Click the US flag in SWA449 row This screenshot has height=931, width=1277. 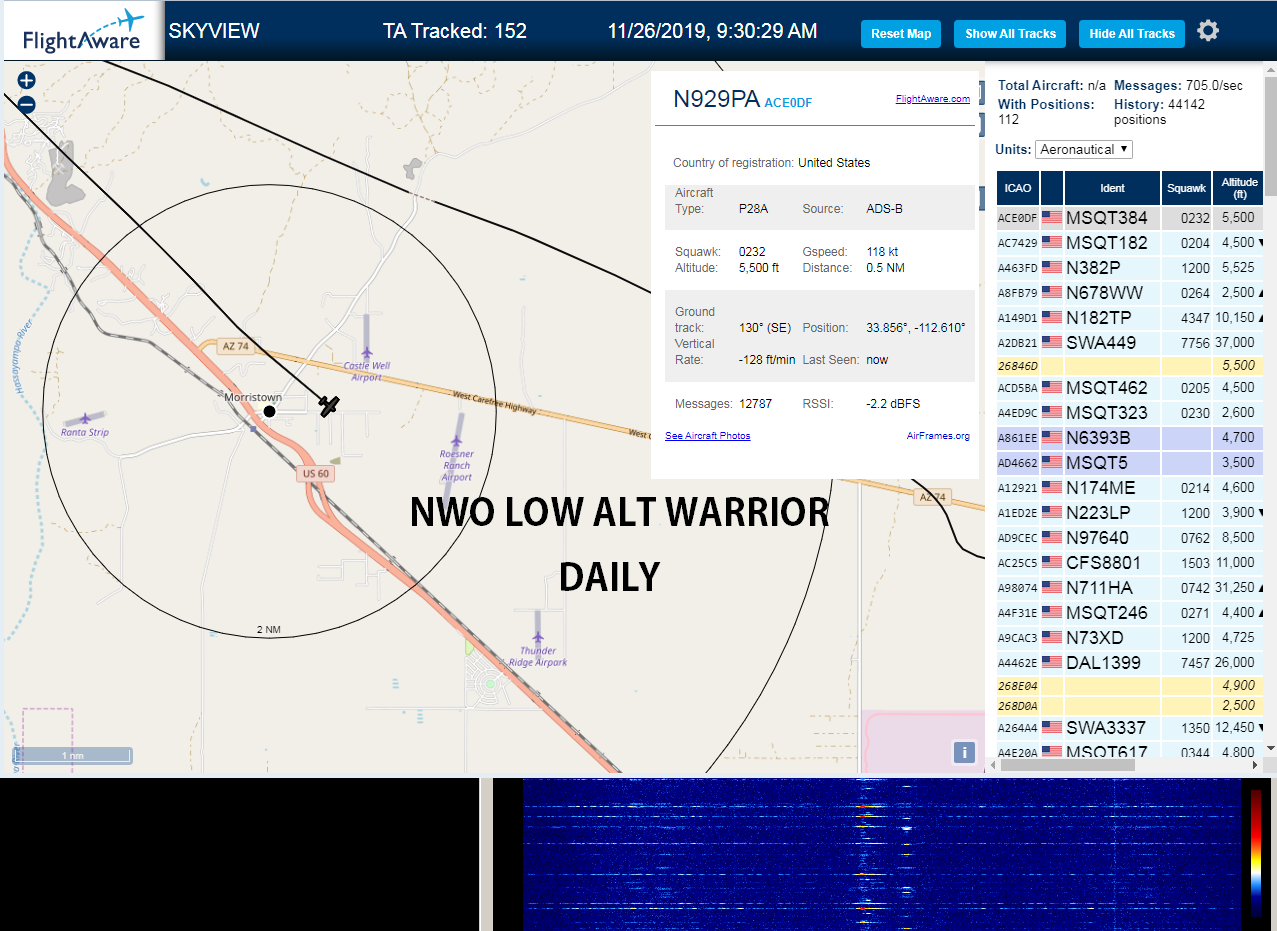(x=1052, y=342)
